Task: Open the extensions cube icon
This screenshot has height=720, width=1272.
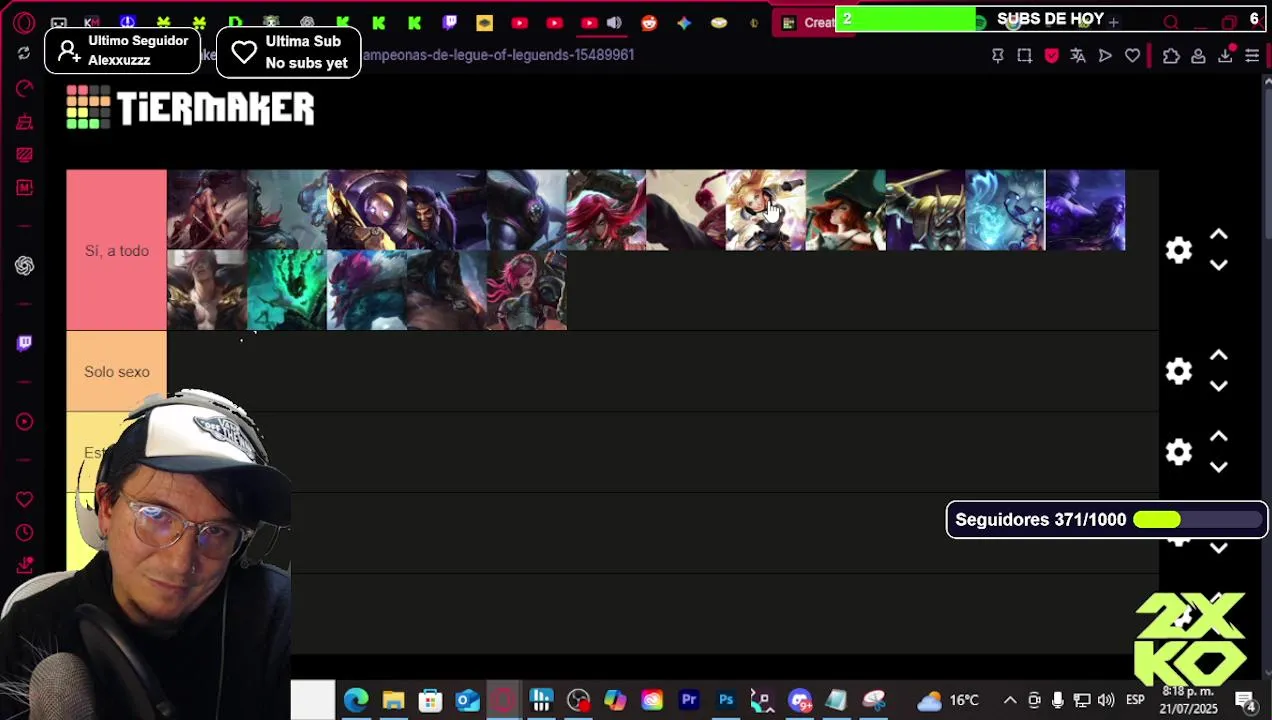Action: click(1171, 56)
